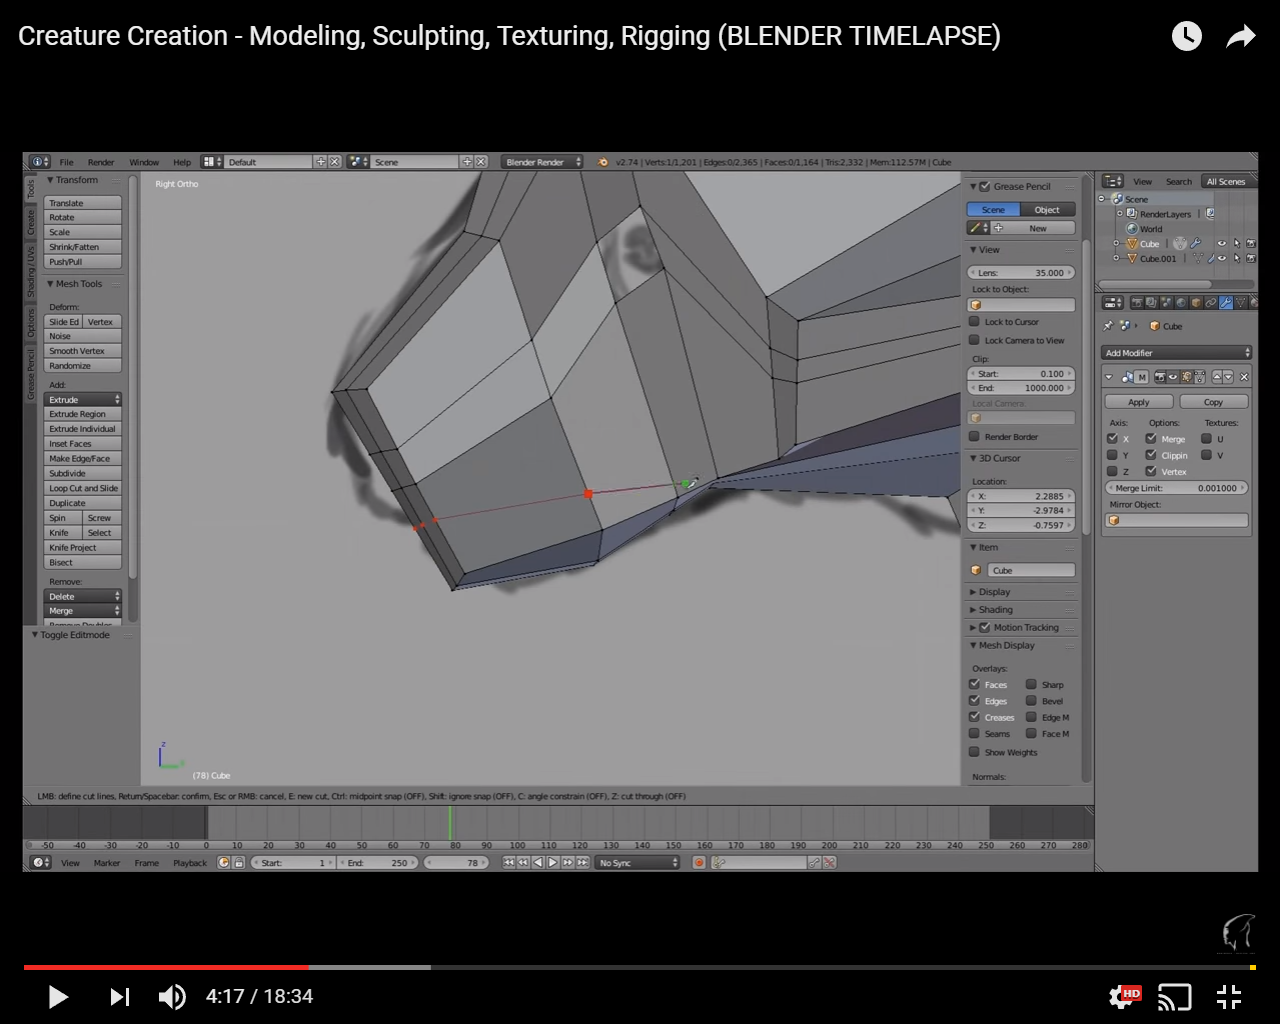Open the Add Modifier dropdown
Image resolution: width=1280 pixels, height=1024 pixels.
[x=1177, y=353]
